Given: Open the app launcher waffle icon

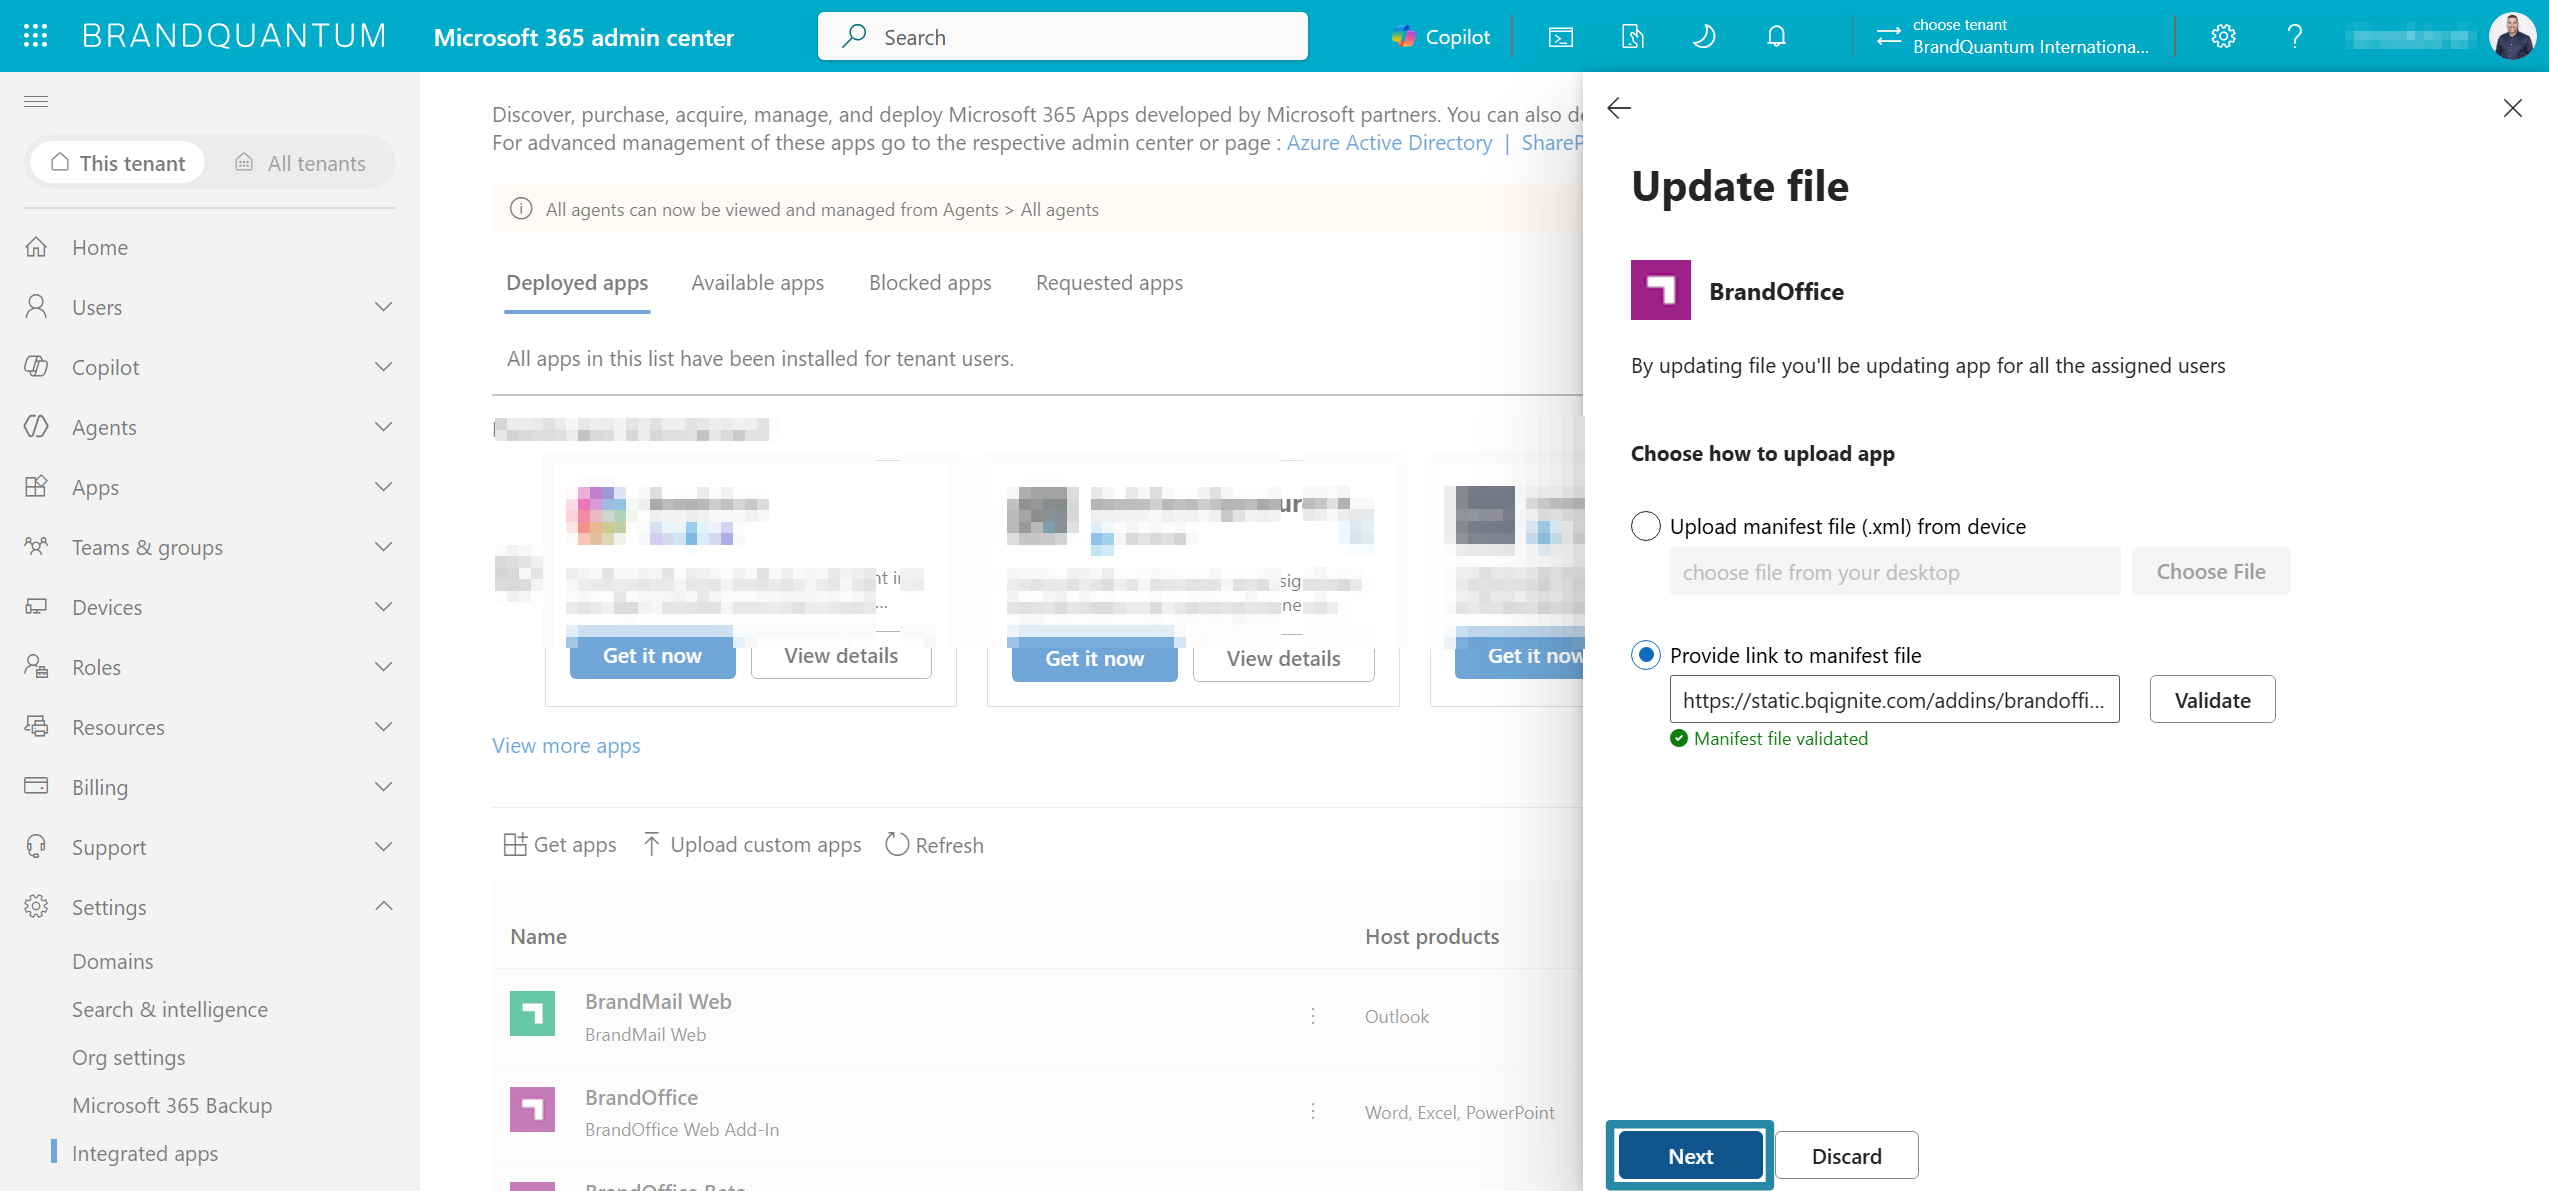Looking at the screenshot, I should pos(36,36).
